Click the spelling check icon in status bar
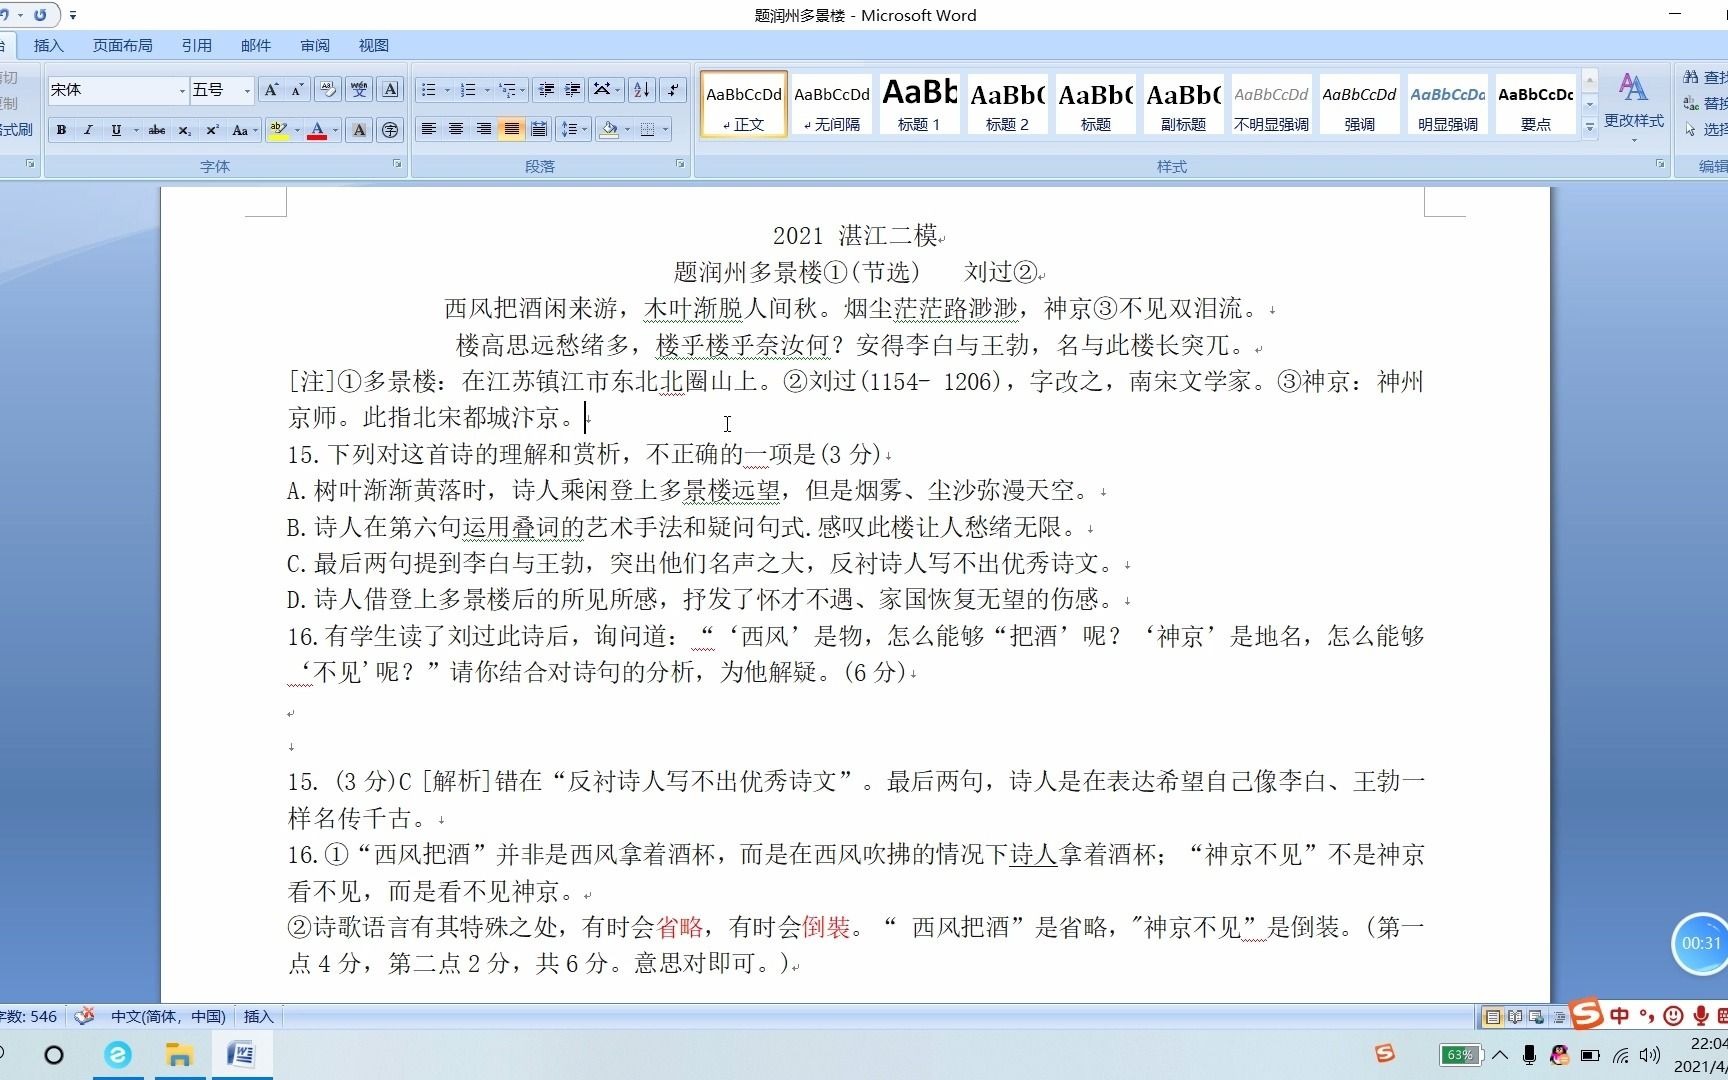The image size is (1728, 1080). click(x=85, y=1016)
